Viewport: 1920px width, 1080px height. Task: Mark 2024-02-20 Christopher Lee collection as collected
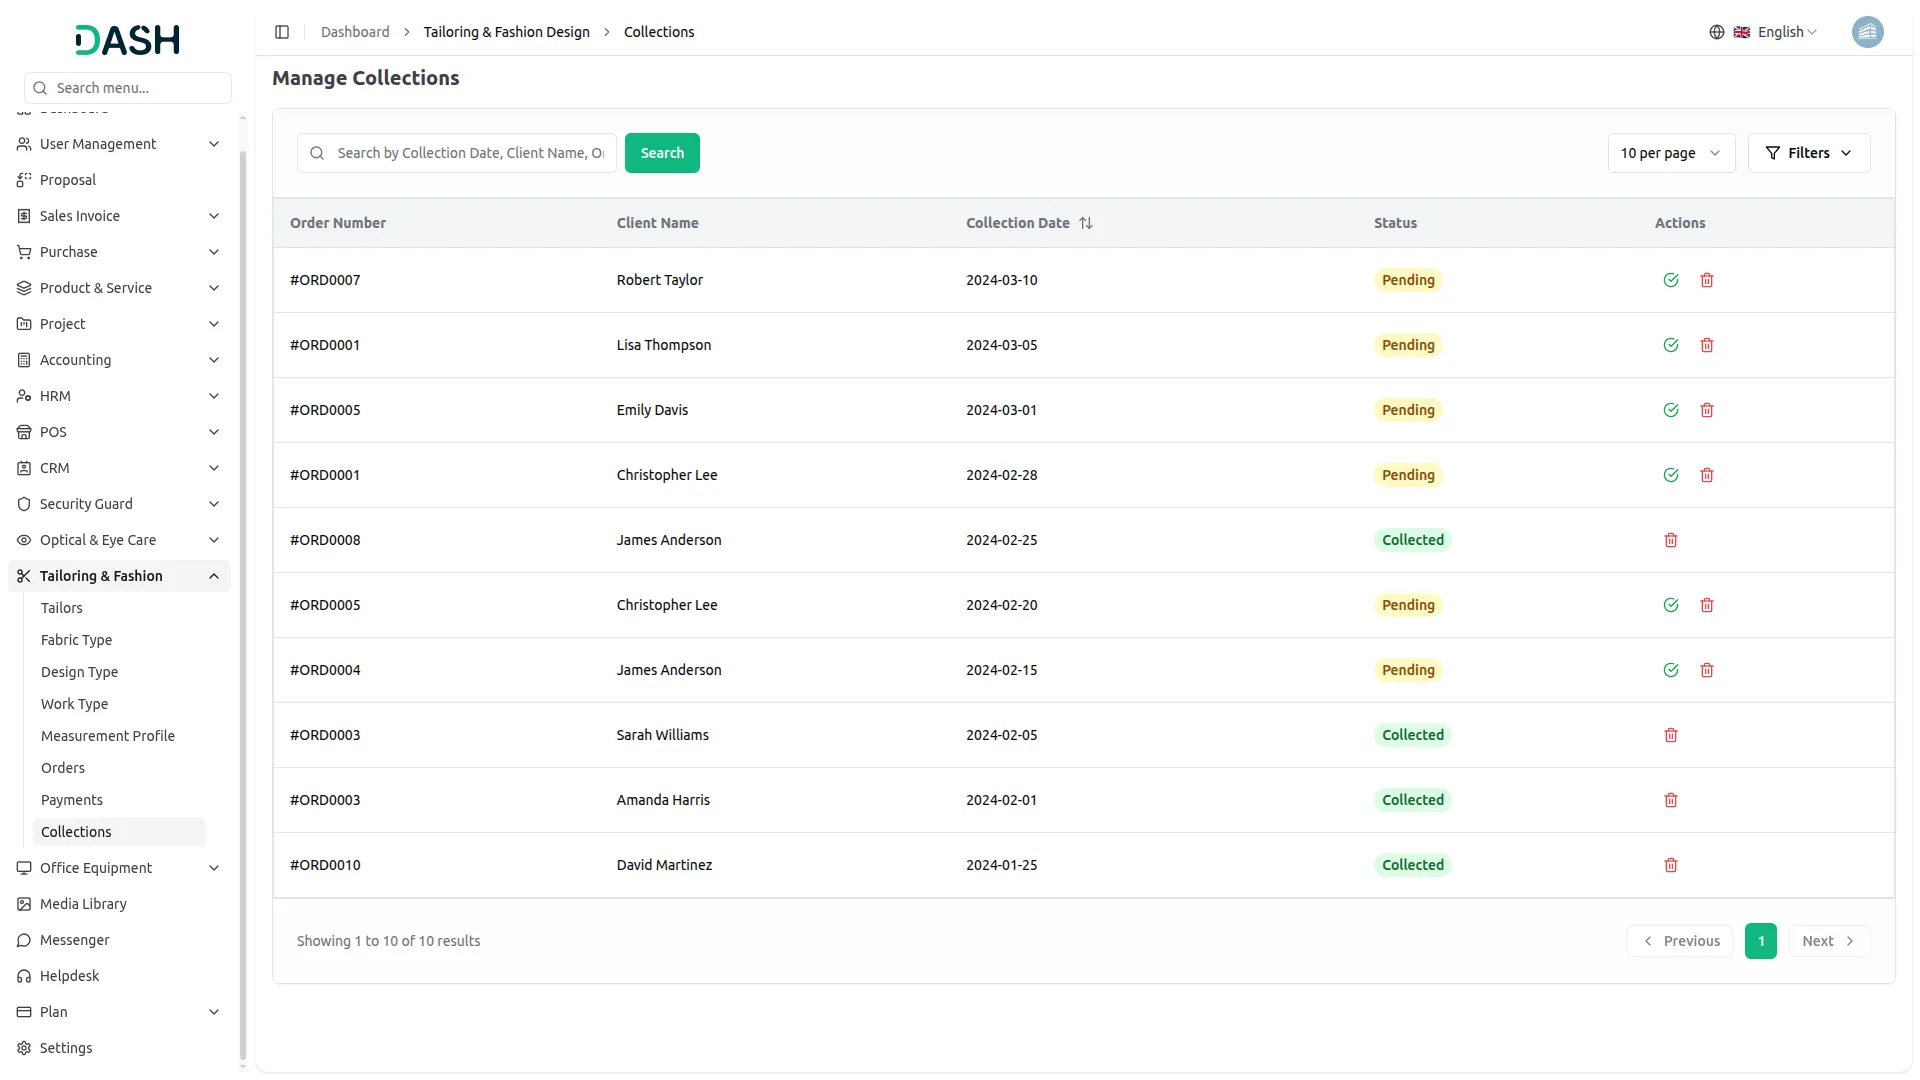tap(1671, 605)
